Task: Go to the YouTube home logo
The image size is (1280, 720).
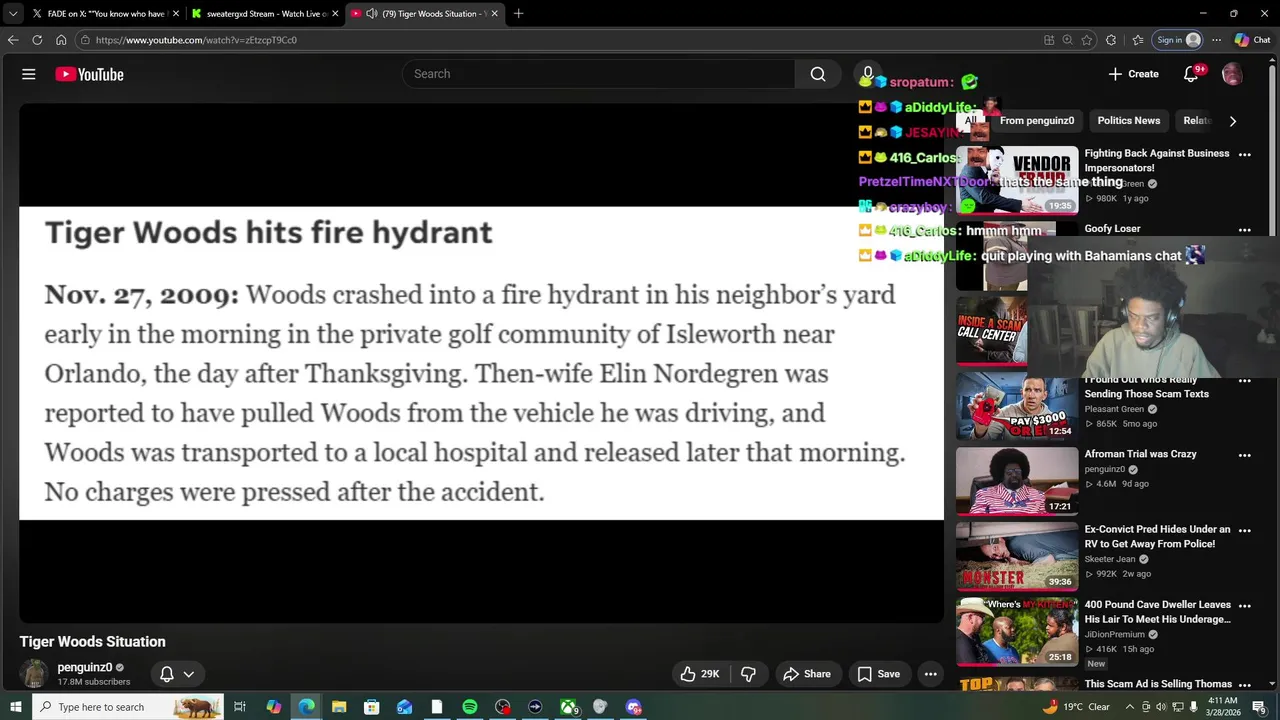Action: pyautogui.click(x=89, y=74)
